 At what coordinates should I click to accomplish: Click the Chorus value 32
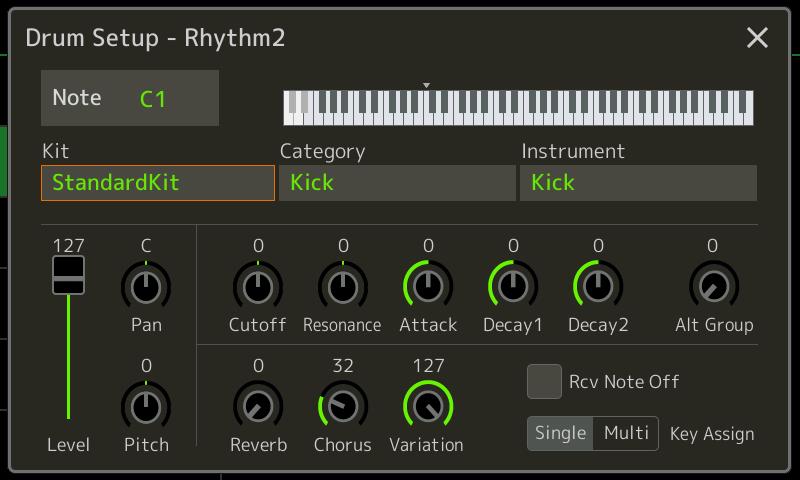tap(343, 366)
